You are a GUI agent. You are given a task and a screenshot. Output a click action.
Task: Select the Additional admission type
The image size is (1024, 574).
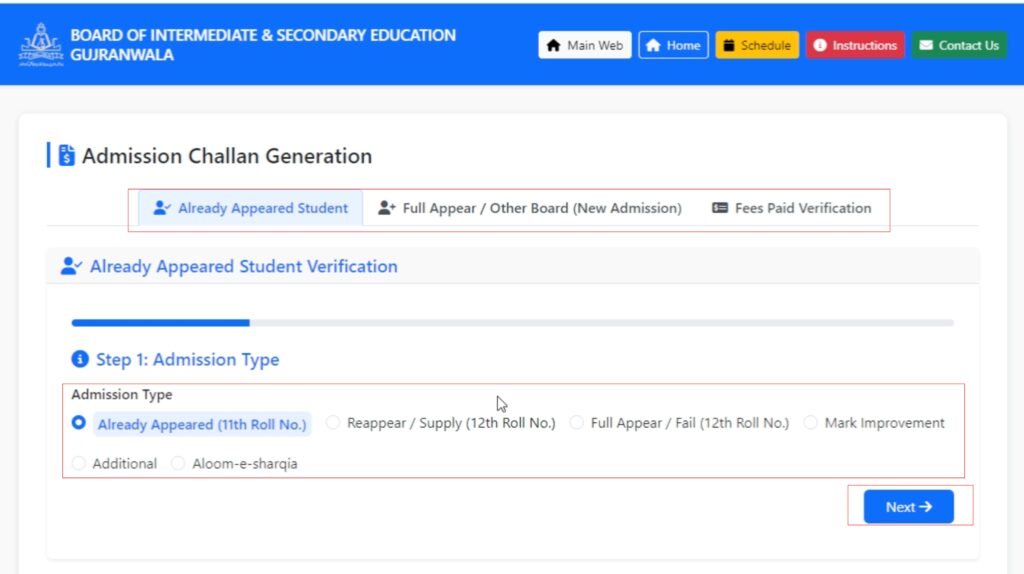pyautogui.click(x=79, y=464)
